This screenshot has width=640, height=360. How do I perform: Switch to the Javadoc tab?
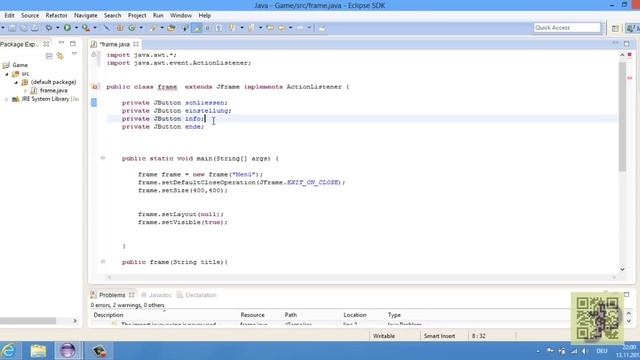coord(156,295)
